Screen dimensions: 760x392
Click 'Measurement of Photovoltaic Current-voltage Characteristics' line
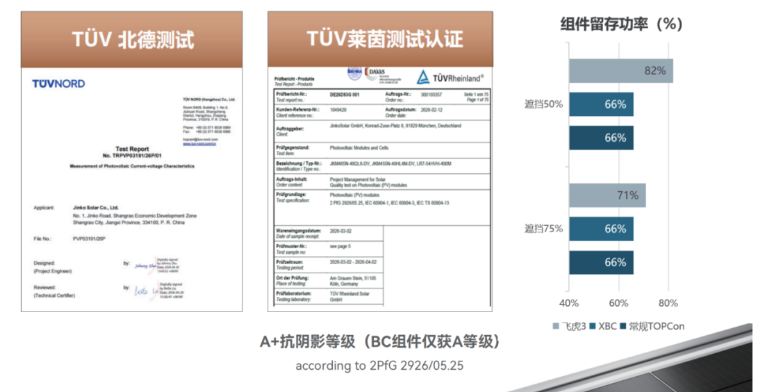(x=132, y=166)
